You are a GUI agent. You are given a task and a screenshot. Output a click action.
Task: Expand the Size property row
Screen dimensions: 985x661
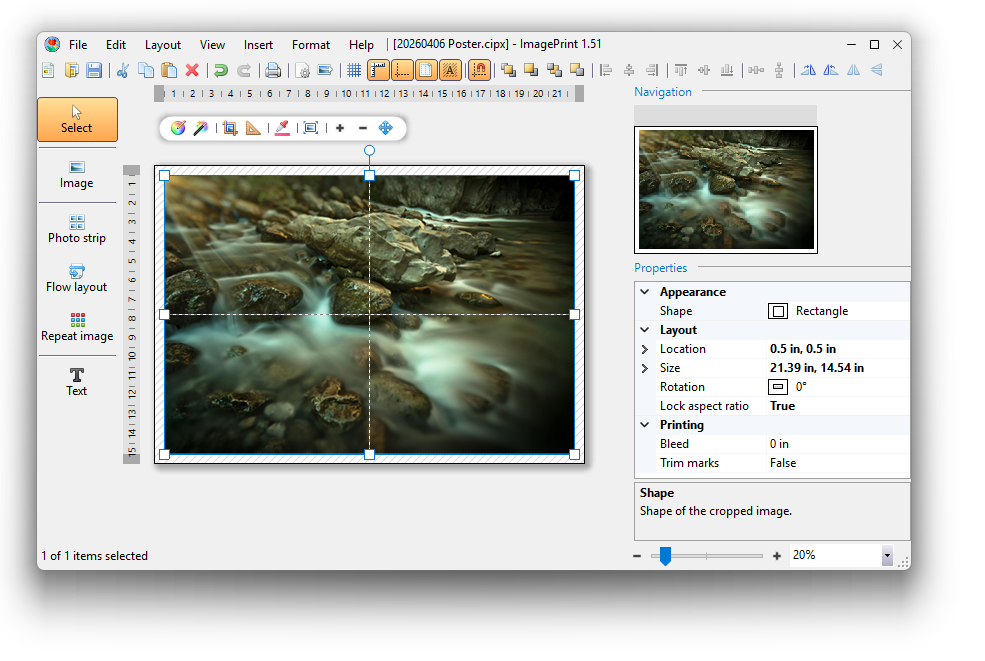[x=645, y=368]
